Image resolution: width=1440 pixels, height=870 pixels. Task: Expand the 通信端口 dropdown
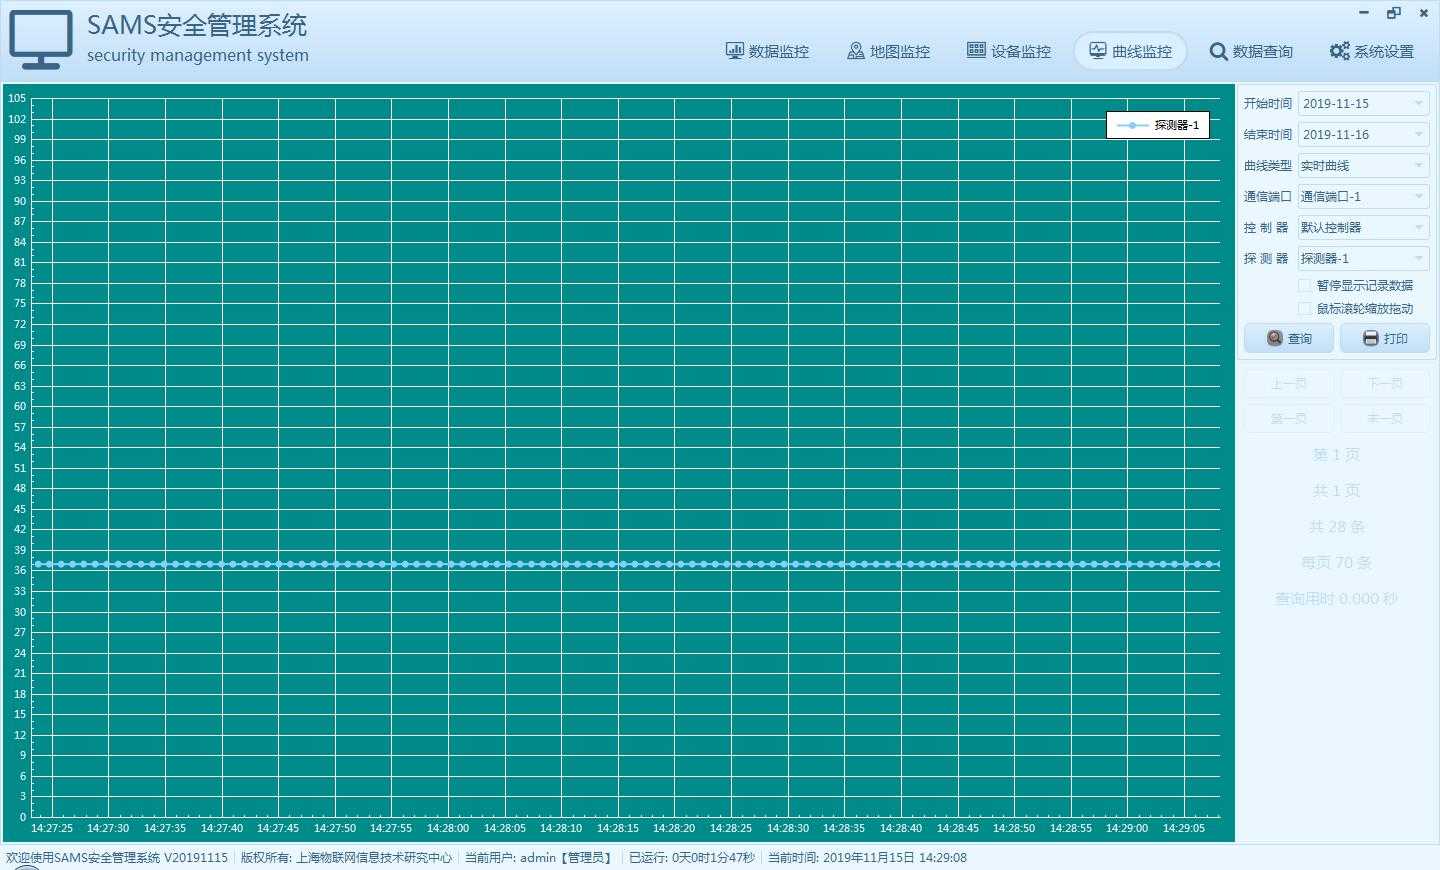tap(1419, 196)
